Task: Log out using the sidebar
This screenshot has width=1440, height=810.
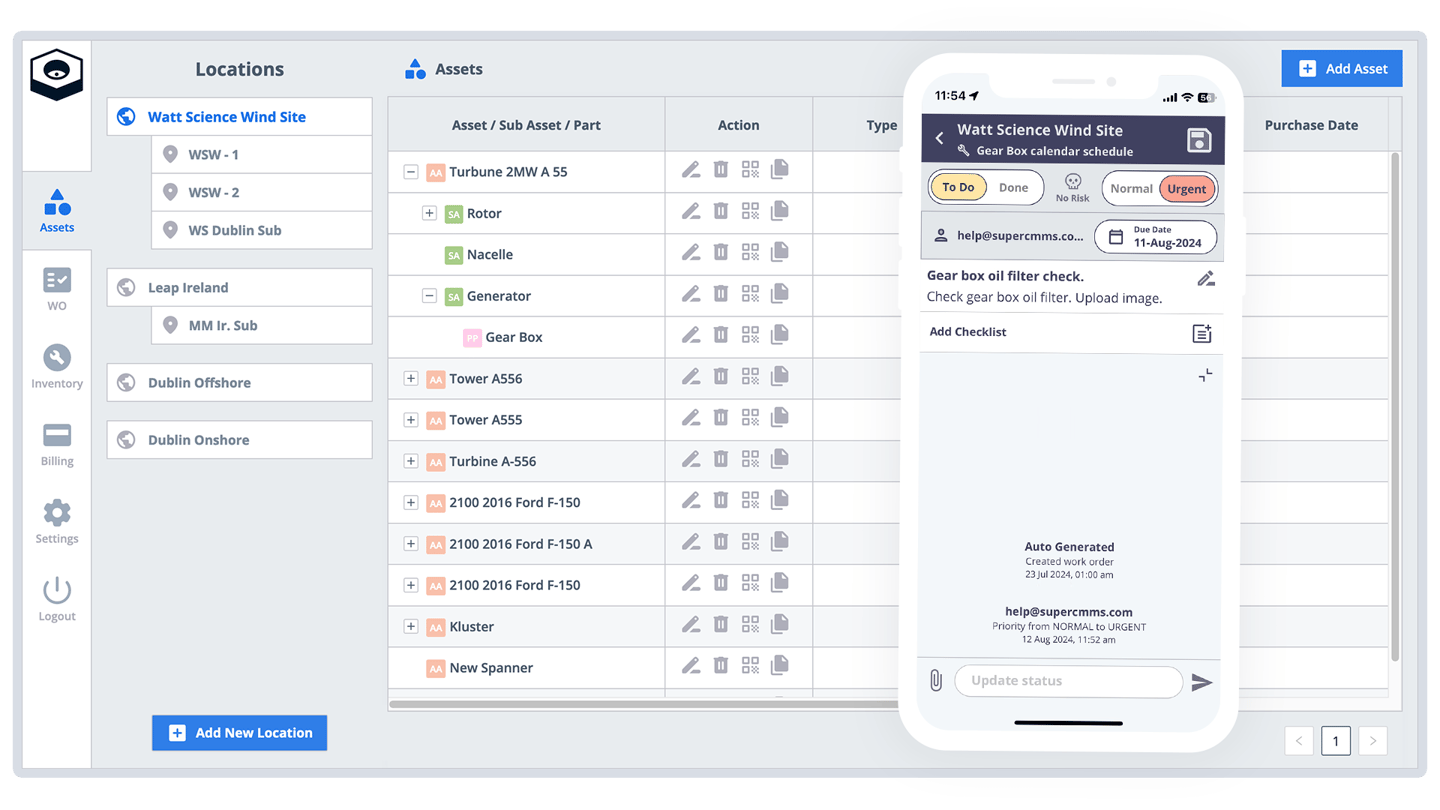Action: [57, 599]
